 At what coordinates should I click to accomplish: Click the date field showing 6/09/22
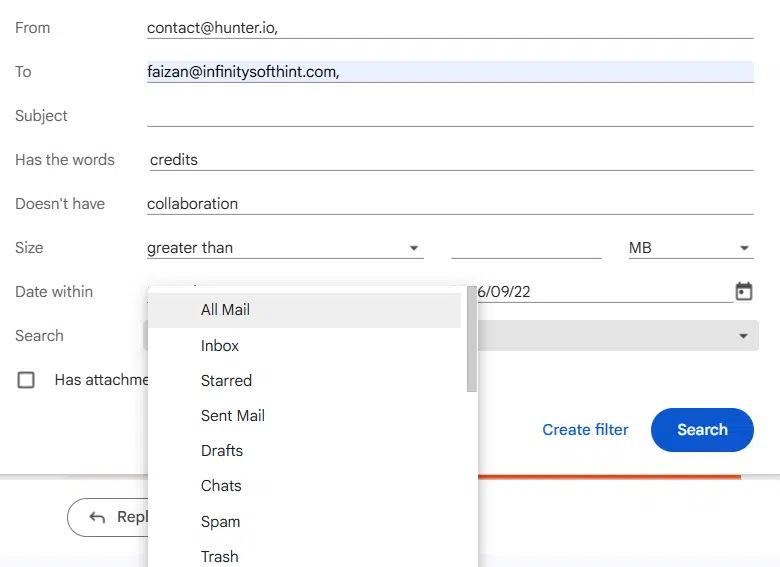coord(605,291)
